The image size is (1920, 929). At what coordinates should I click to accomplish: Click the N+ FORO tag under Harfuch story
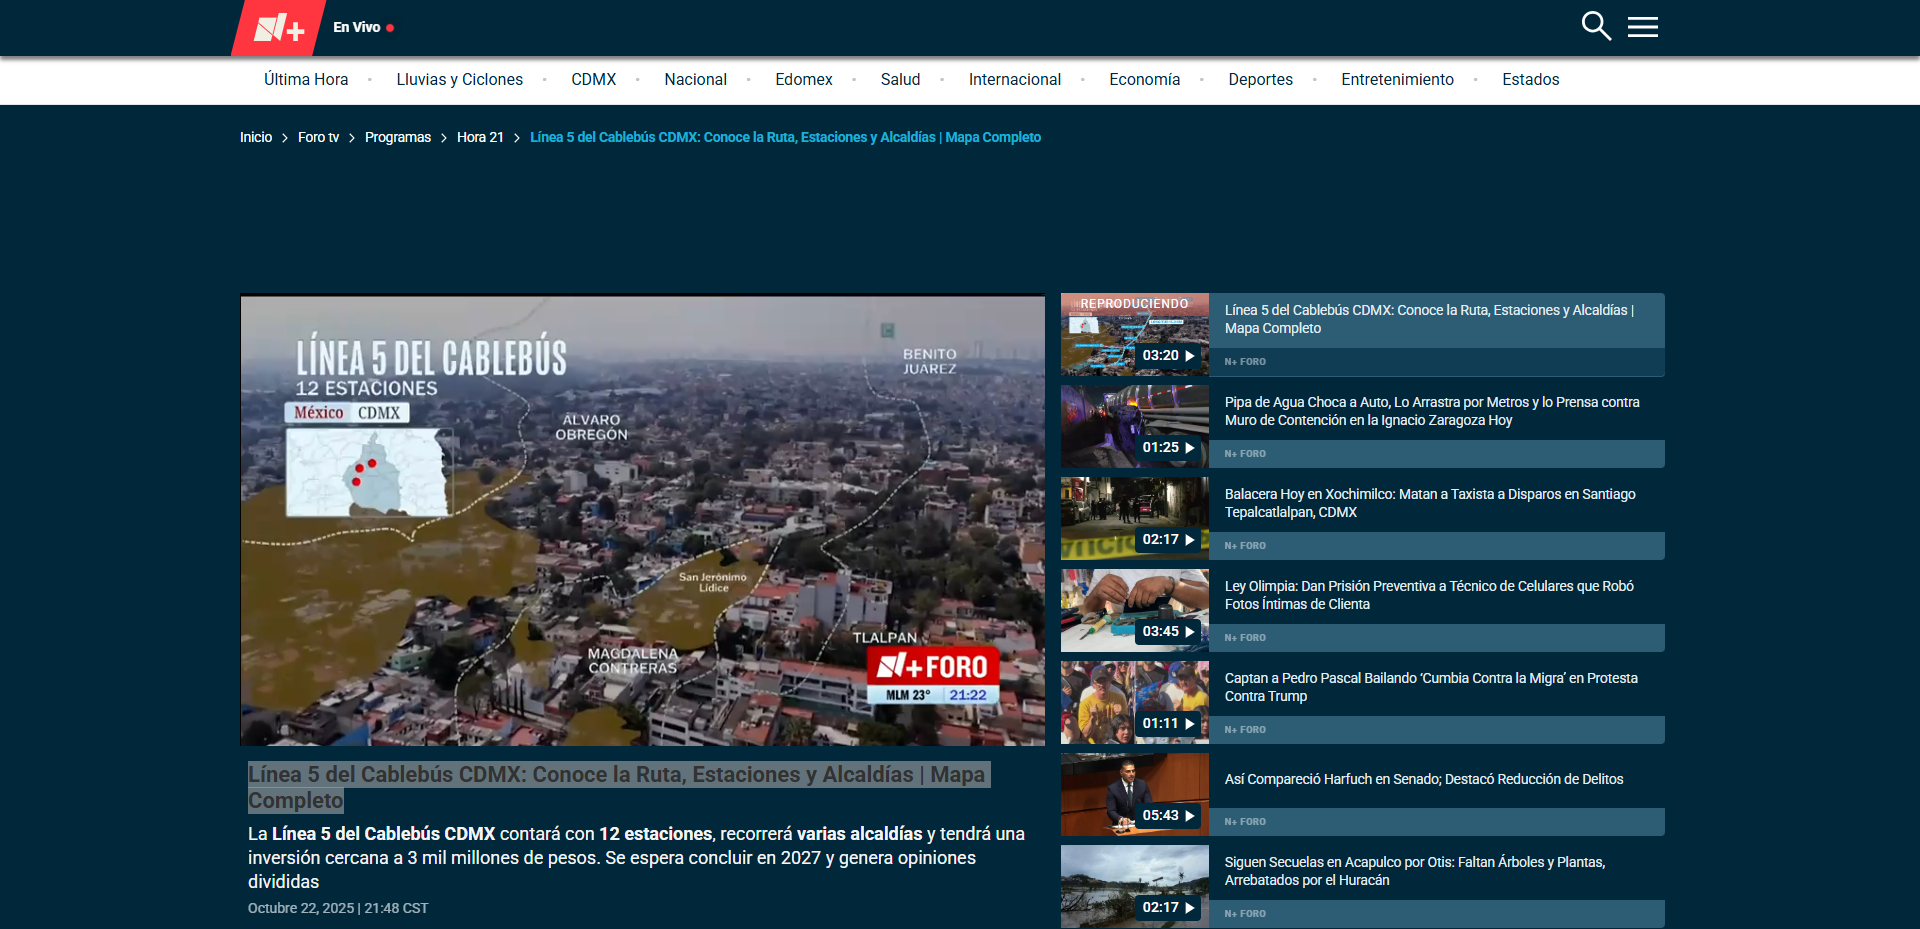(x=1245, y=822)
